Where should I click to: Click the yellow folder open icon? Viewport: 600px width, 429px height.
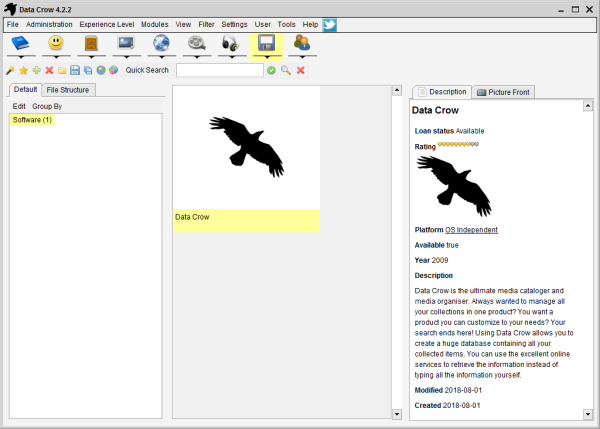click(62, 70)
